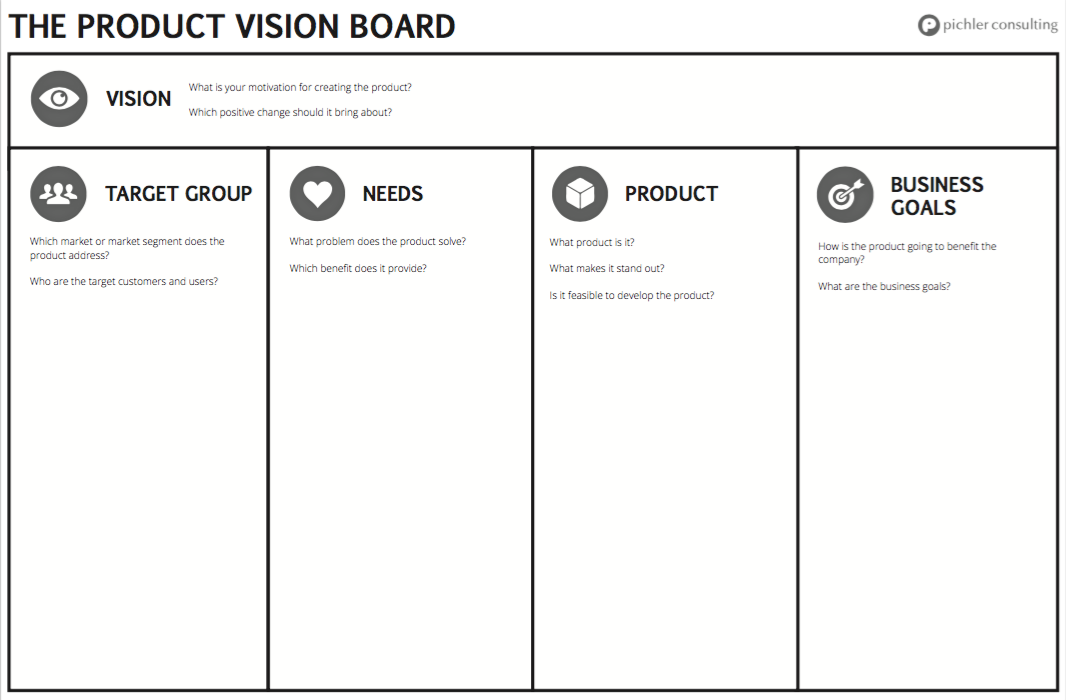The height and width of the screenshot is (700, 1066).
Task: Select the BUSINESS GOALS heading
Action: click(x=937, y=196)
